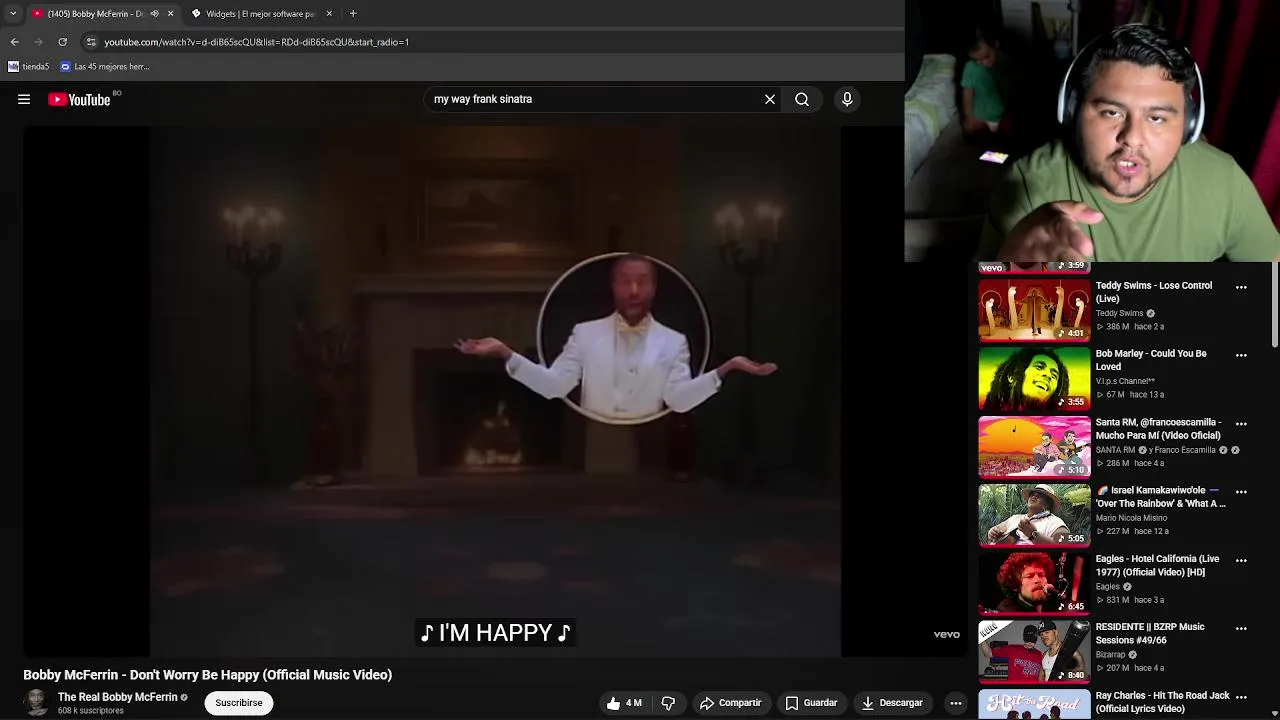Open a new browser tab
The image size is (1280, 720).
353,14
